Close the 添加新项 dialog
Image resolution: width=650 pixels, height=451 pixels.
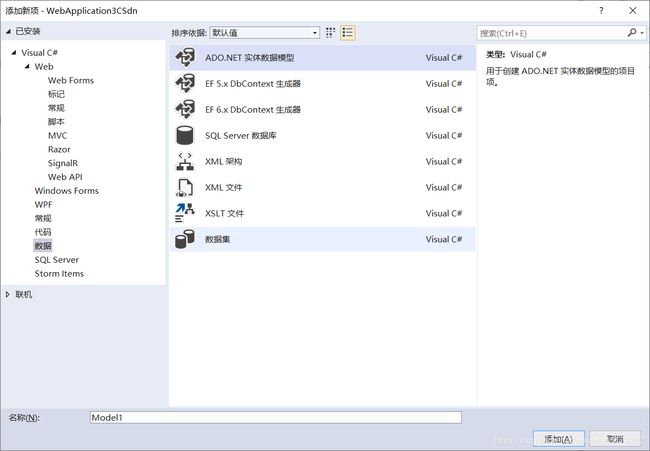pyautogui.click(x=633, y=11)
